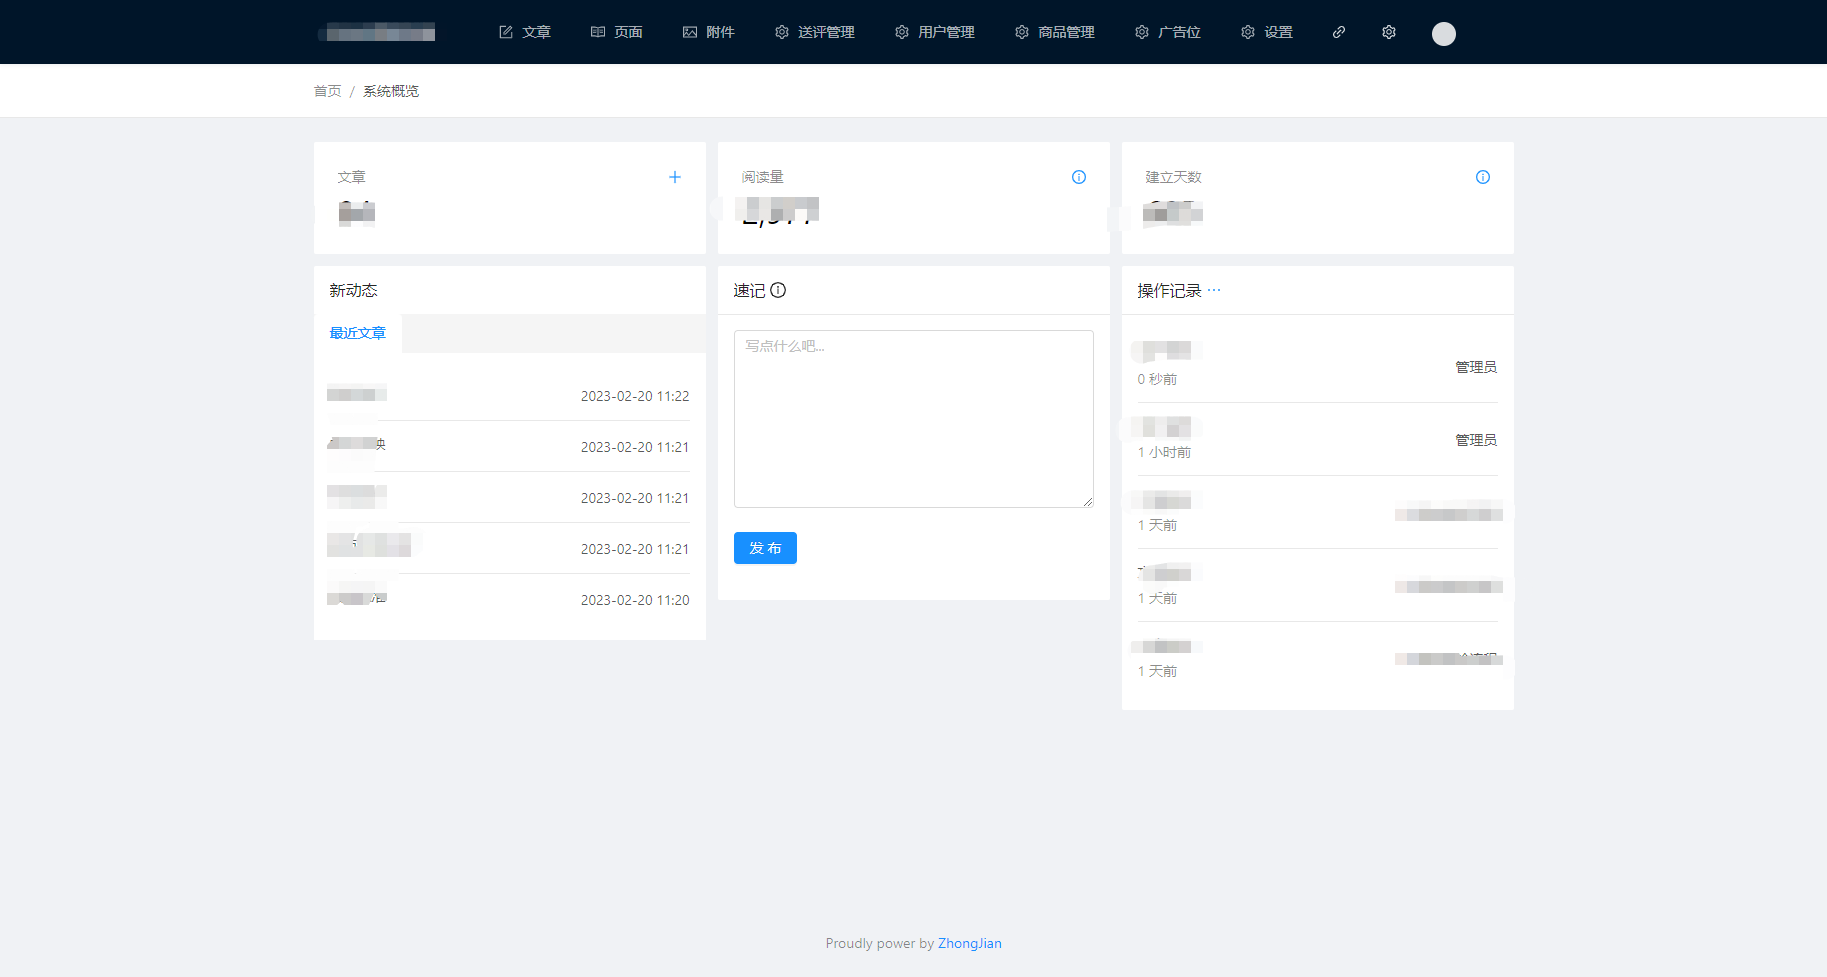The image size is (1827, 977).
Task: Open the 页面 menu item
Action: point(617,32)
